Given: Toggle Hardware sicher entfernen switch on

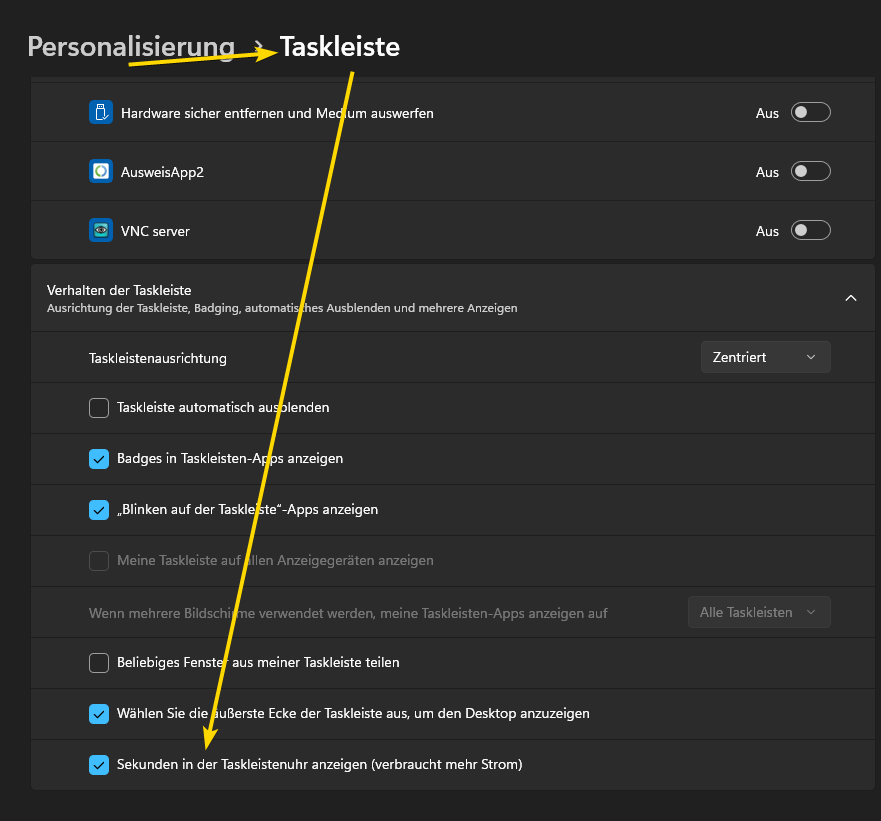Looking at the screenshot, I should [810, 113].
